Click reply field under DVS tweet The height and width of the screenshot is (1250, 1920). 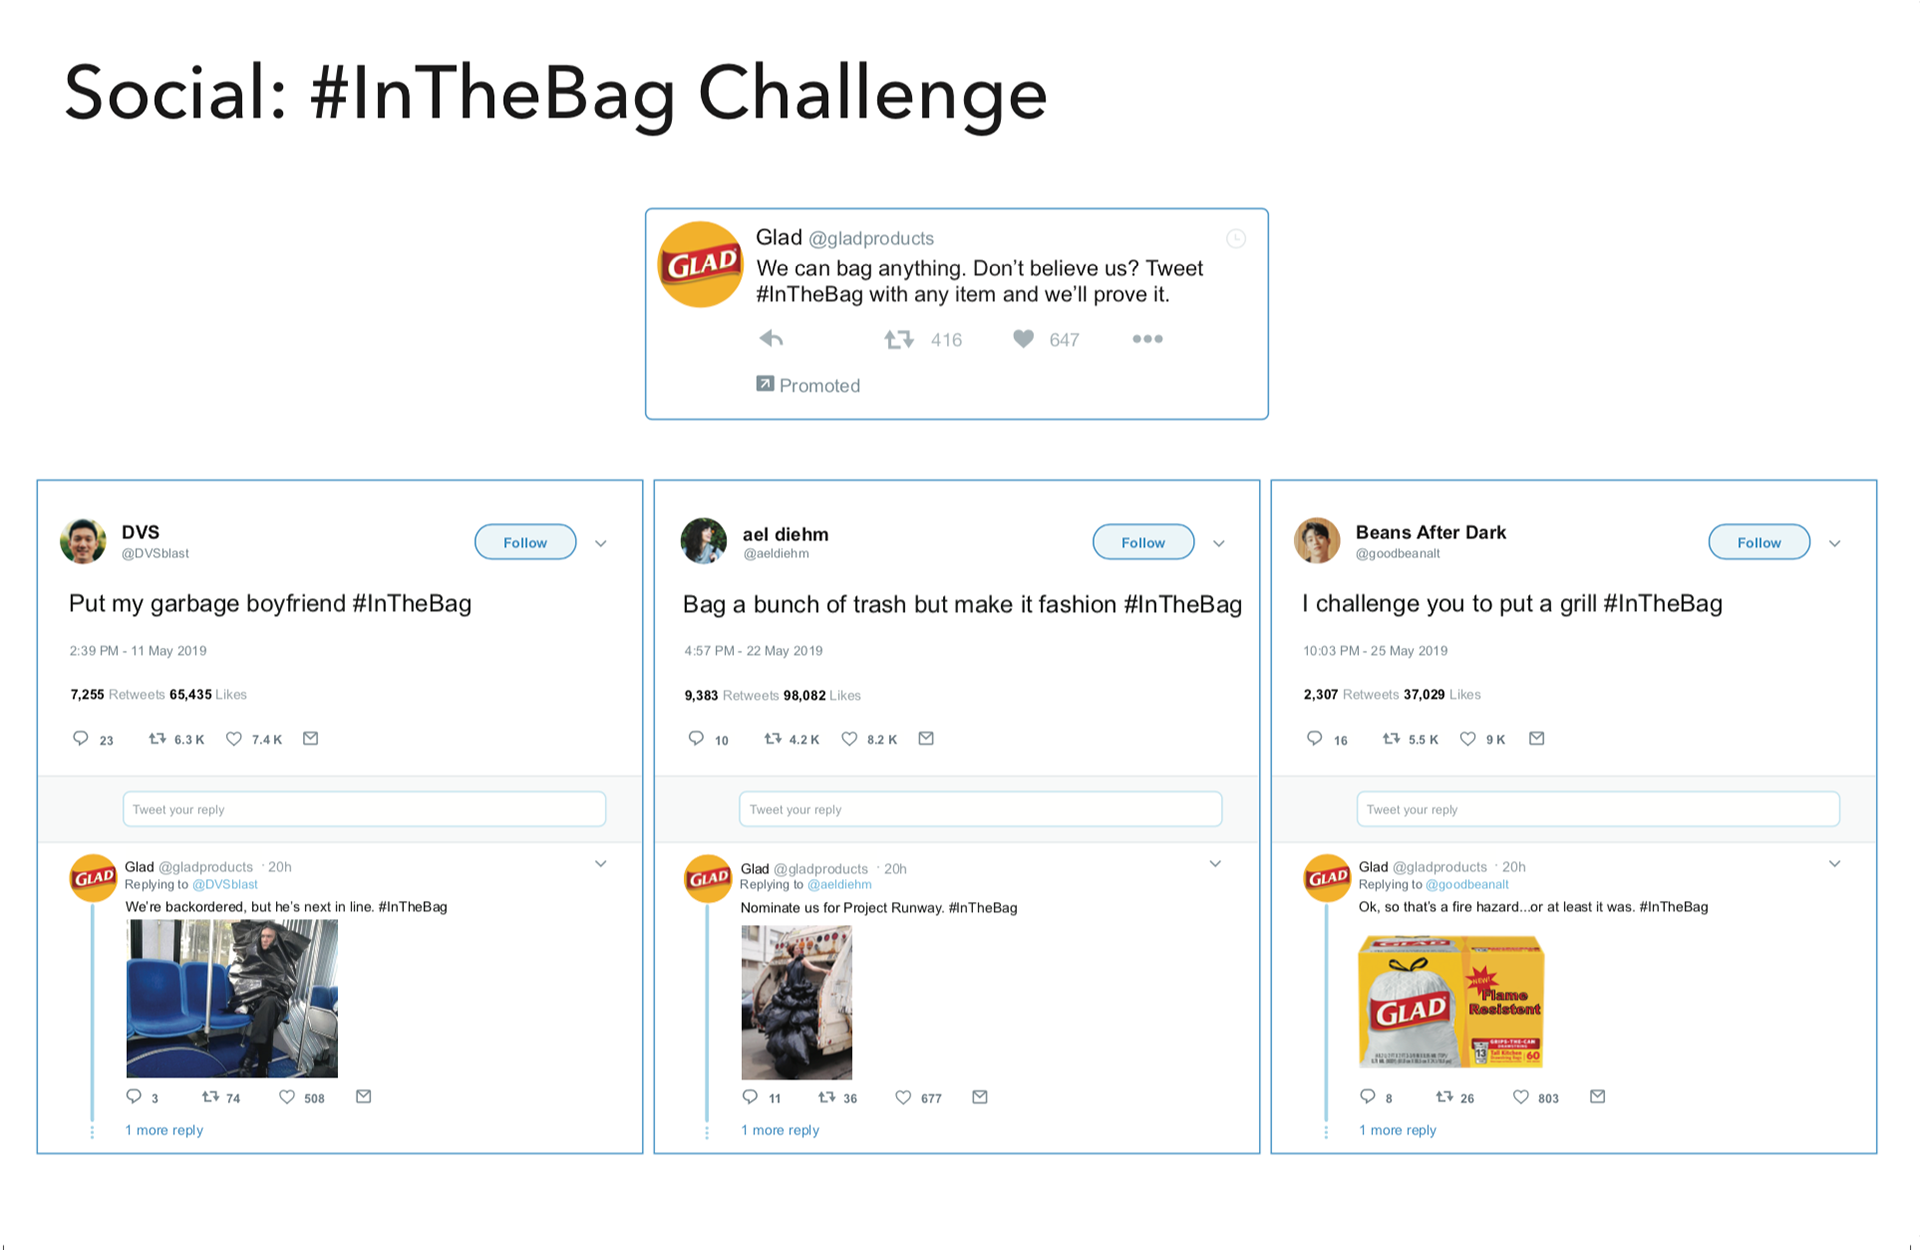tap(364, 809)
